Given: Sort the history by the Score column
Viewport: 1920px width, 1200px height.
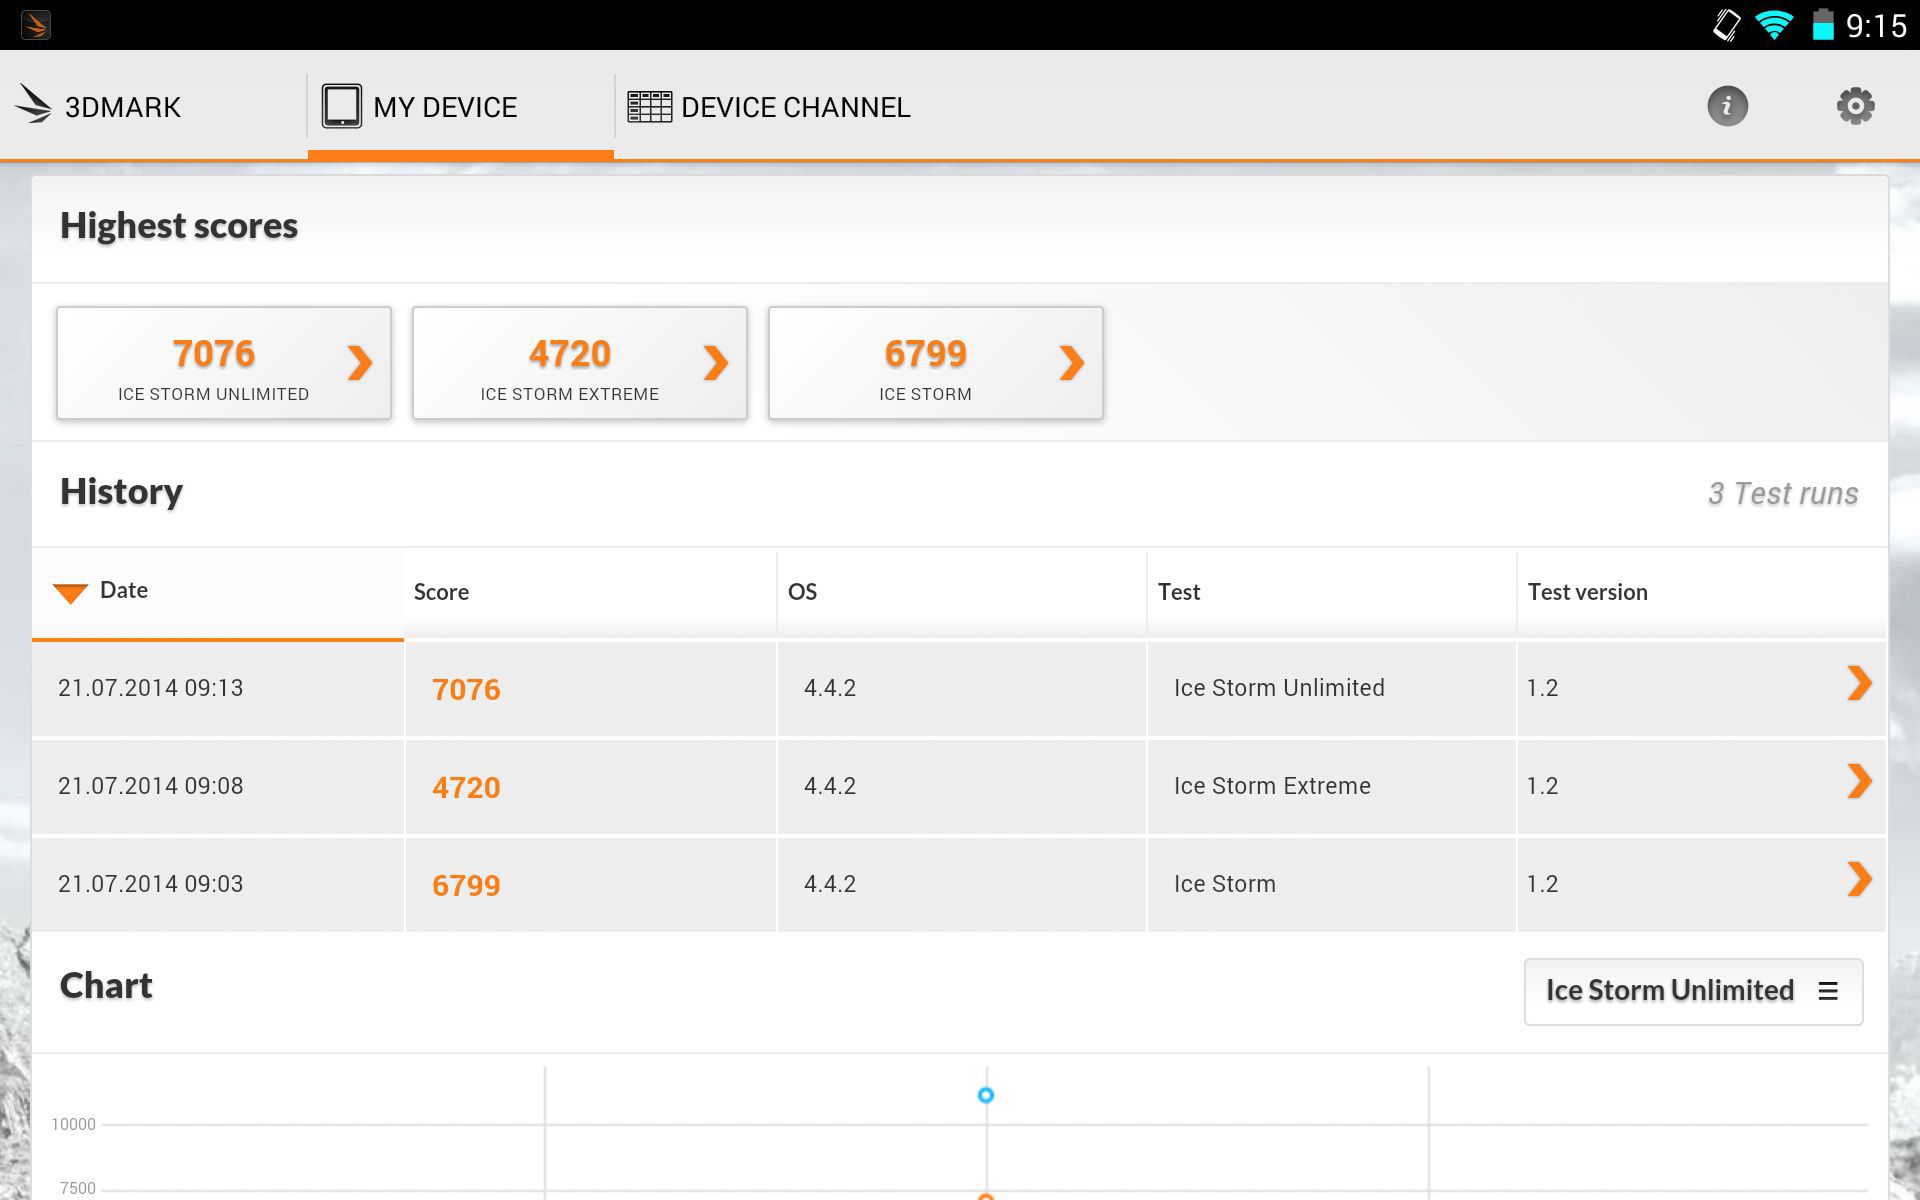Looking at the screenshot, I should pos(441,592).
